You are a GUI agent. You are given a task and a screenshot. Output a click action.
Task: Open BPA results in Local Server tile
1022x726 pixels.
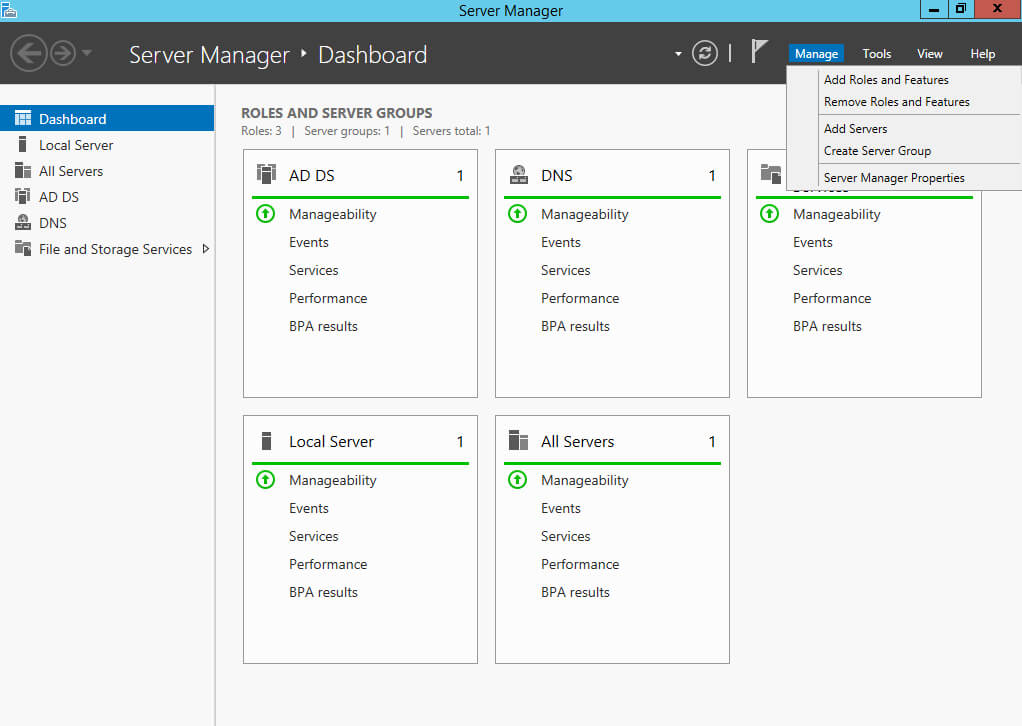323,592
